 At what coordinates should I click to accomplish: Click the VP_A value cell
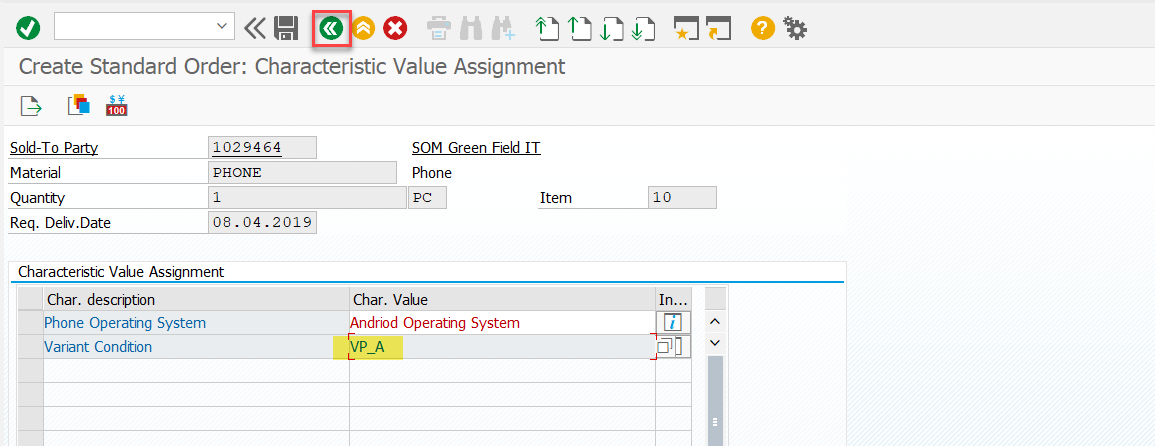coord(502,346)
